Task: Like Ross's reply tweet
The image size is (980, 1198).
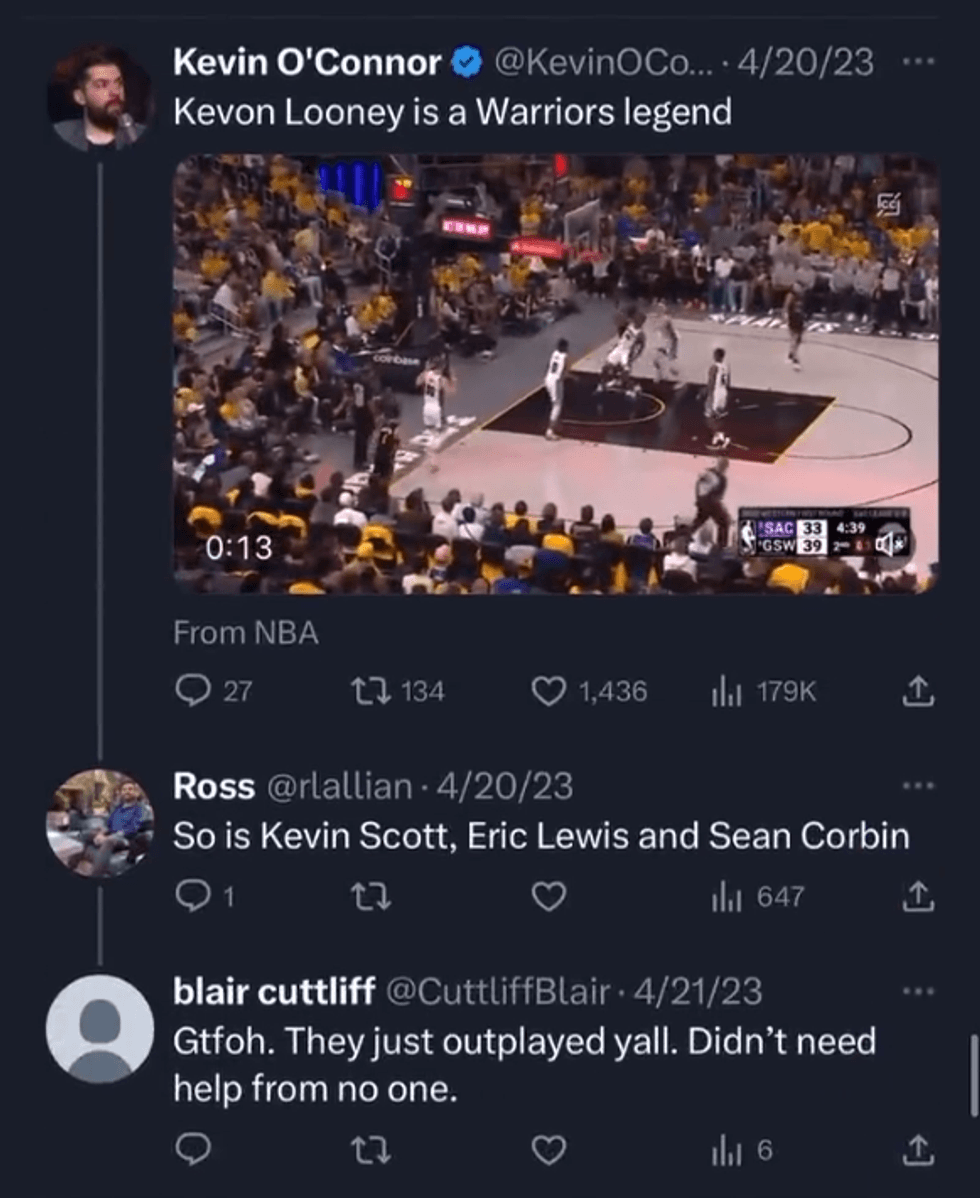Action: [547, 897]
